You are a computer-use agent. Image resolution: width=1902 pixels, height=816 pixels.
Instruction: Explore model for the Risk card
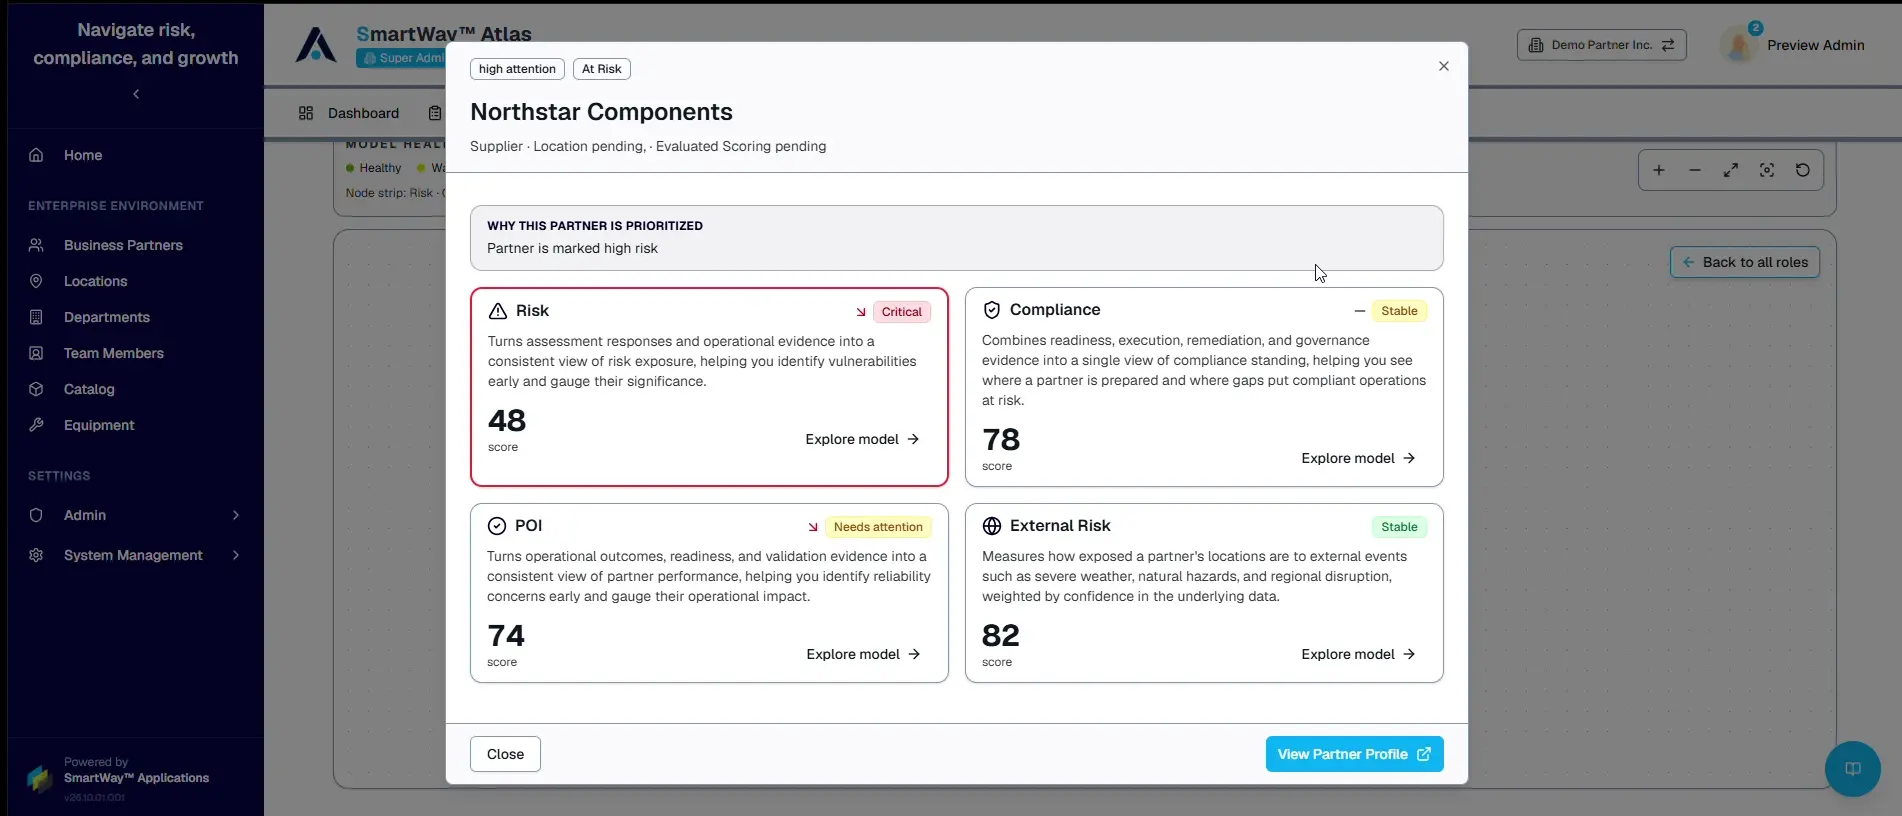862,439
